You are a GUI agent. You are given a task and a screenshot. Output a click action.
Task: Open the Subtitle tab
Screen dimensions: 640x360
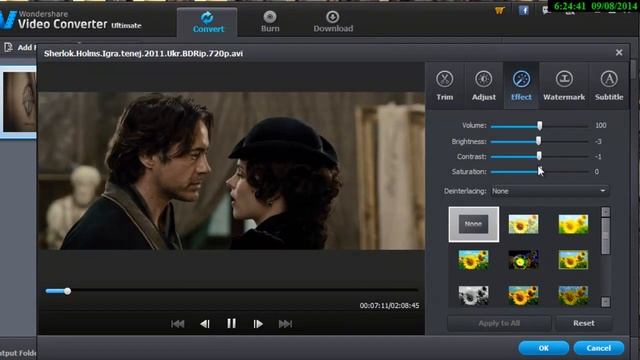pos(609,86)
